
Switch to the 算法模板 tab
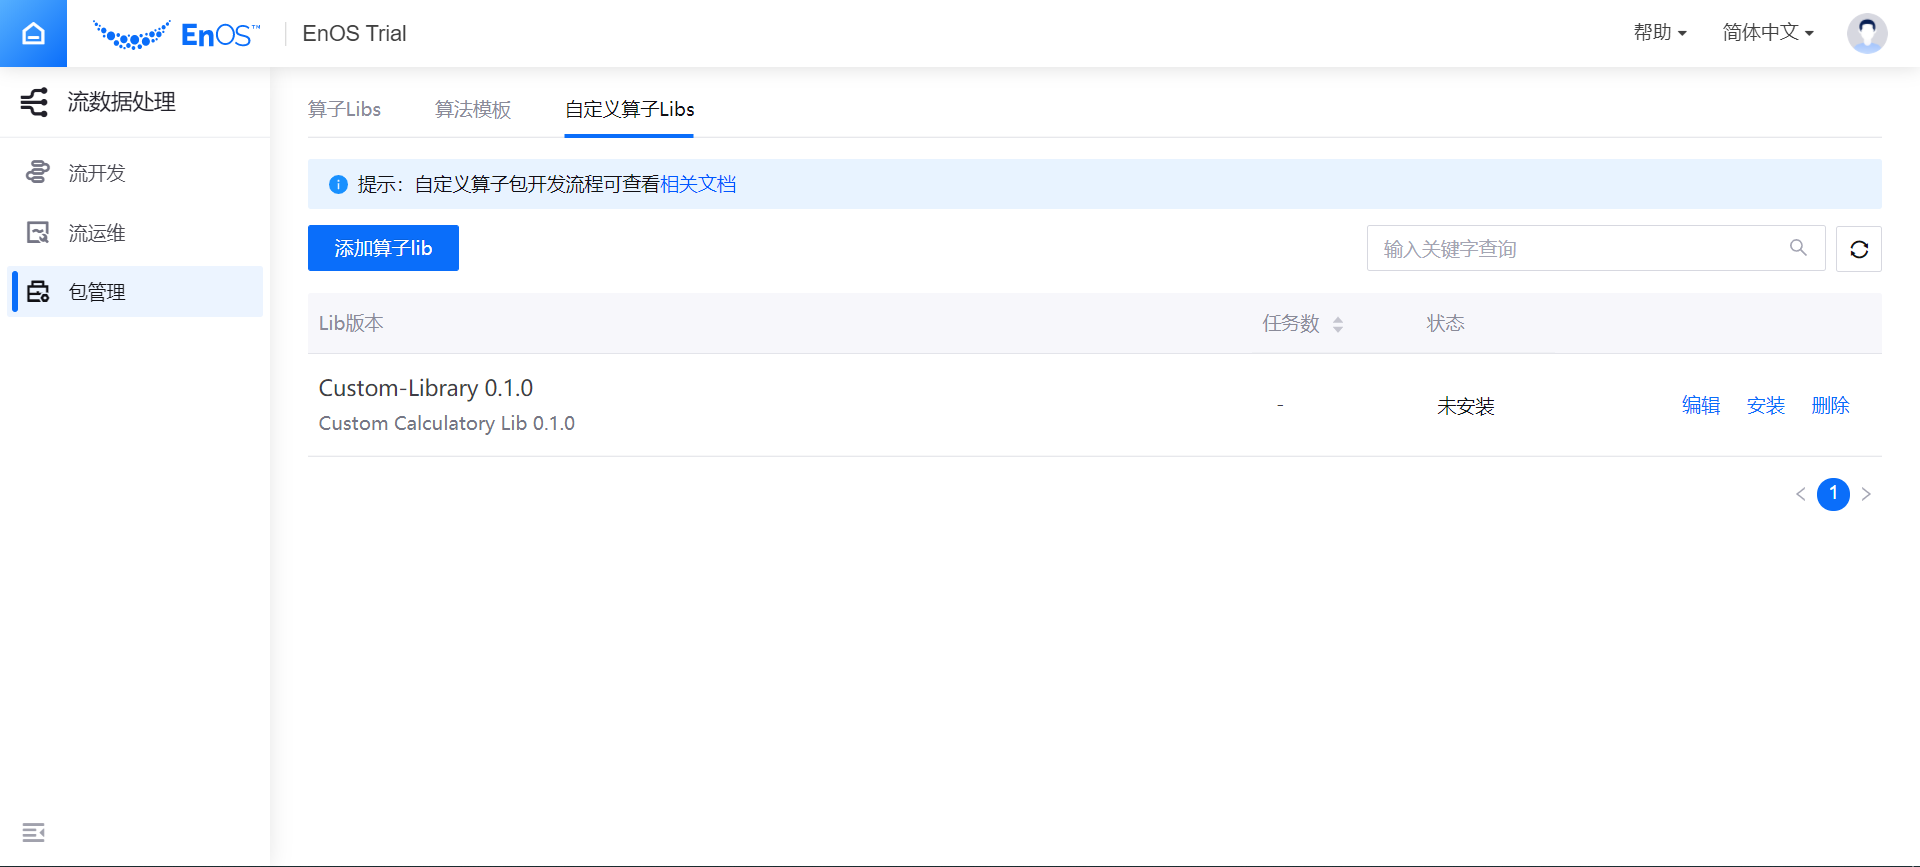pos(473,109)
